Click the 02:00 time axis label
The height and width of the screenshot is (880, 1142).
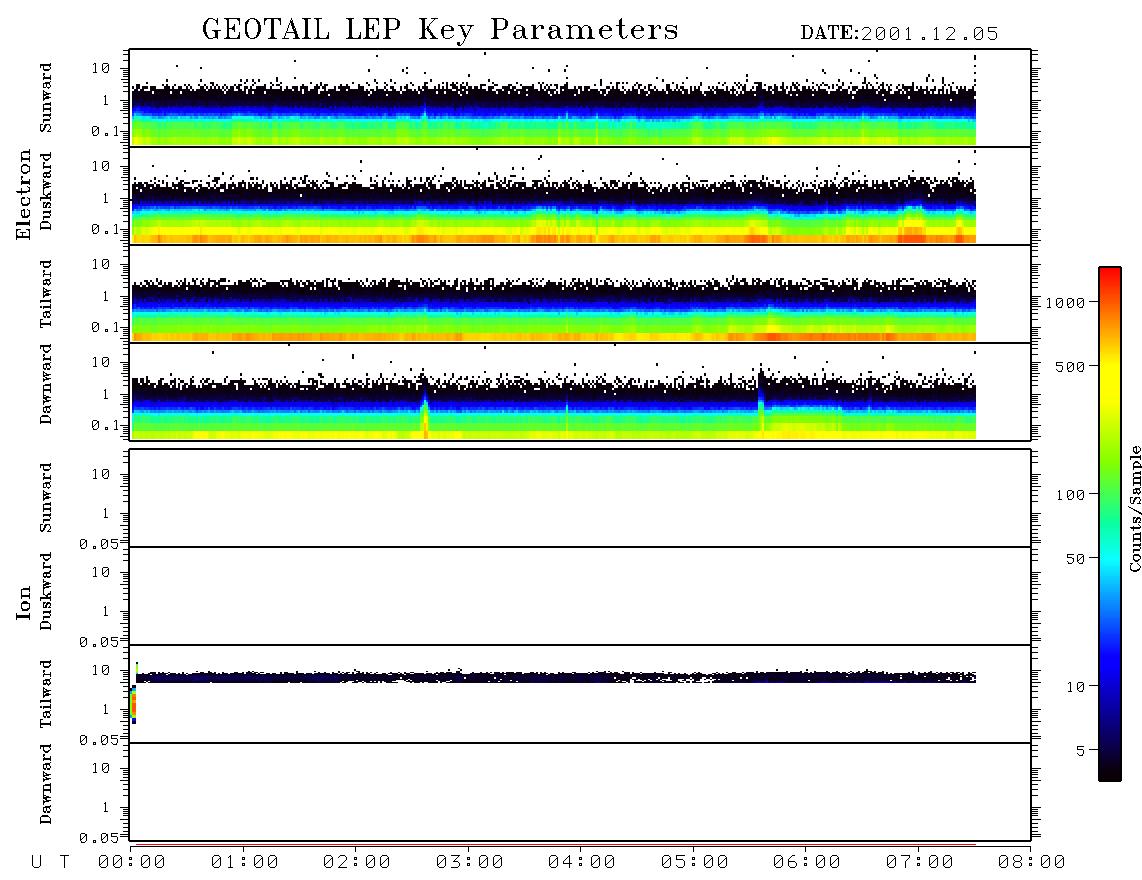pyautogui.click(x=357, y=863)
